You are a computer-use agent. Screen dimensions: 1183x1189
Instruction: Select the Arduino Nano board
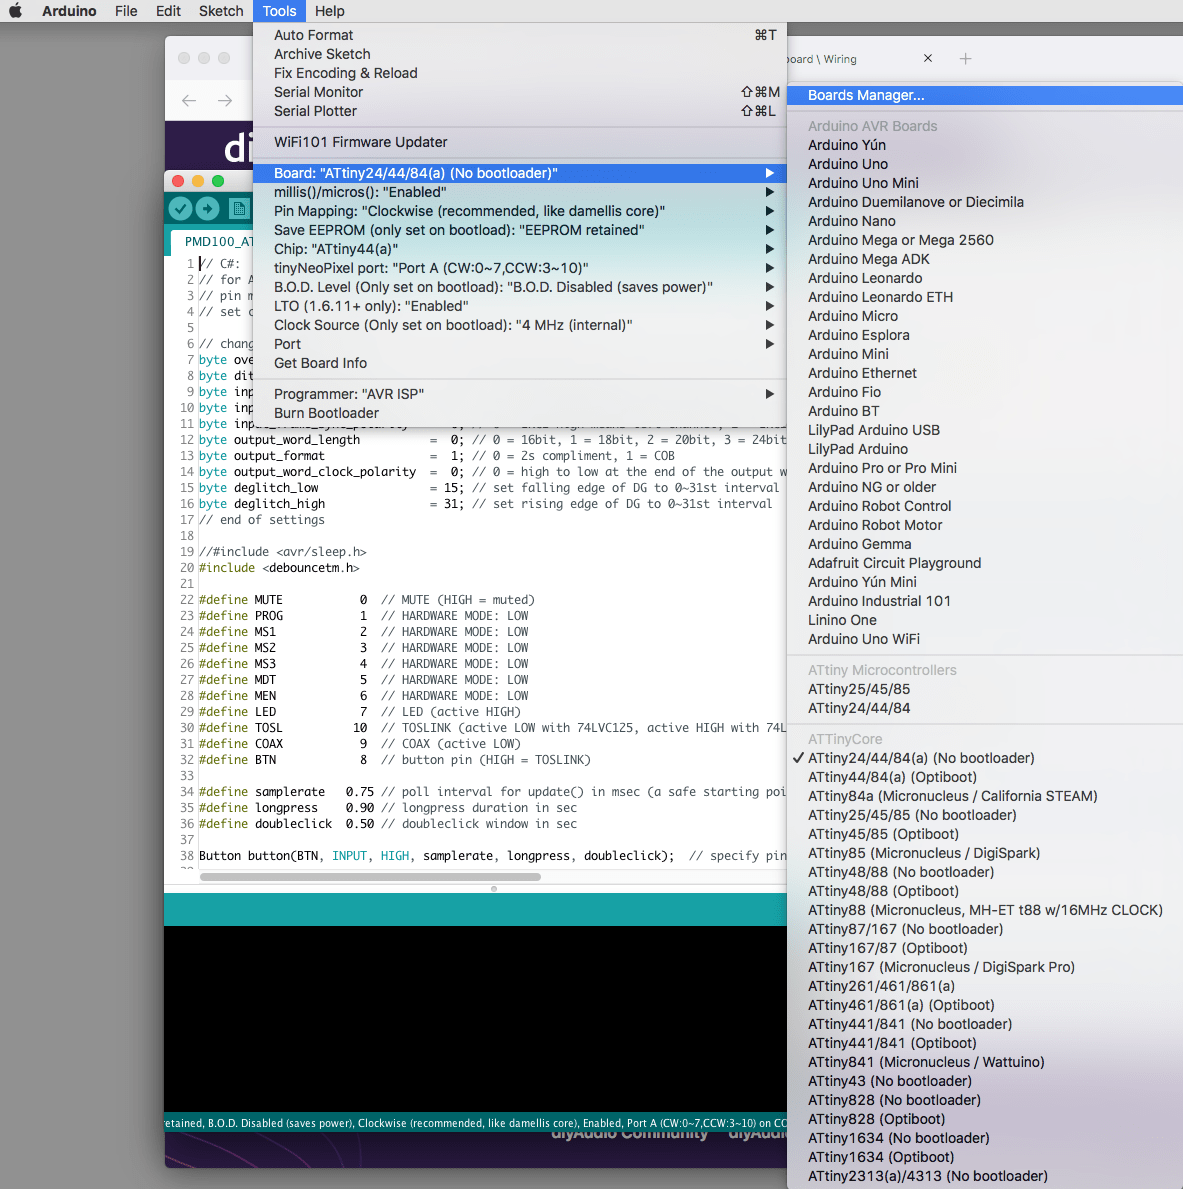tap(985, 221)
